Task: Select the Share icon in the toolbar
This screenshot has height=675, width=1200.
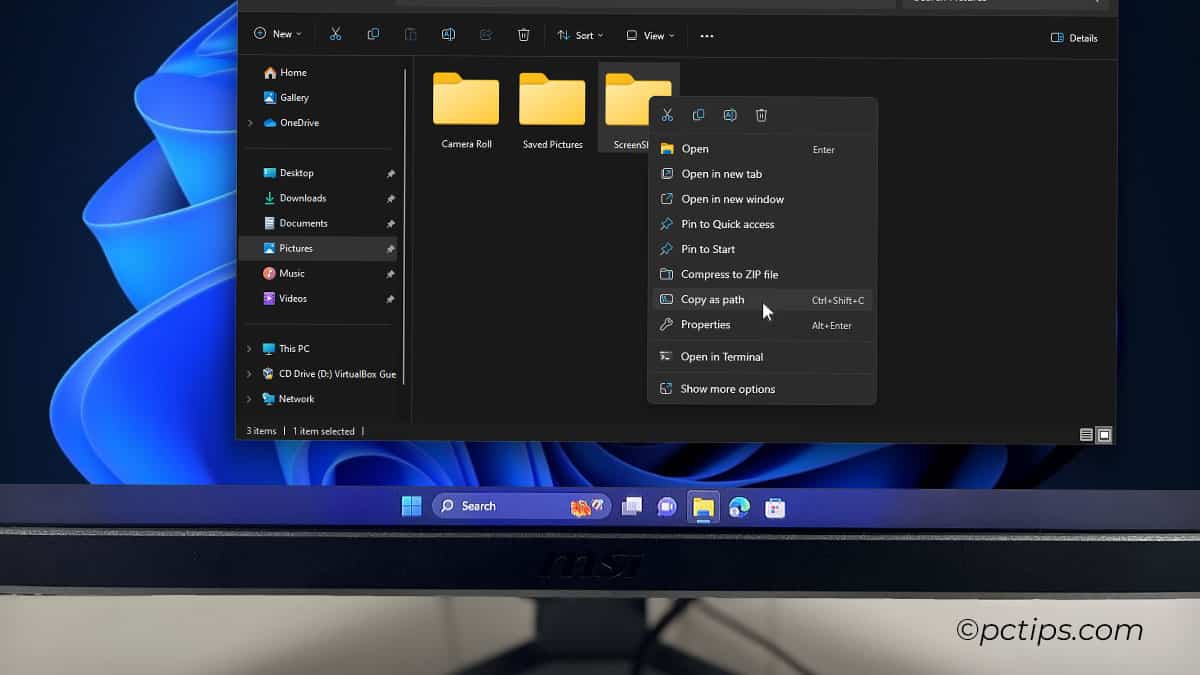Action: [486, 35]
